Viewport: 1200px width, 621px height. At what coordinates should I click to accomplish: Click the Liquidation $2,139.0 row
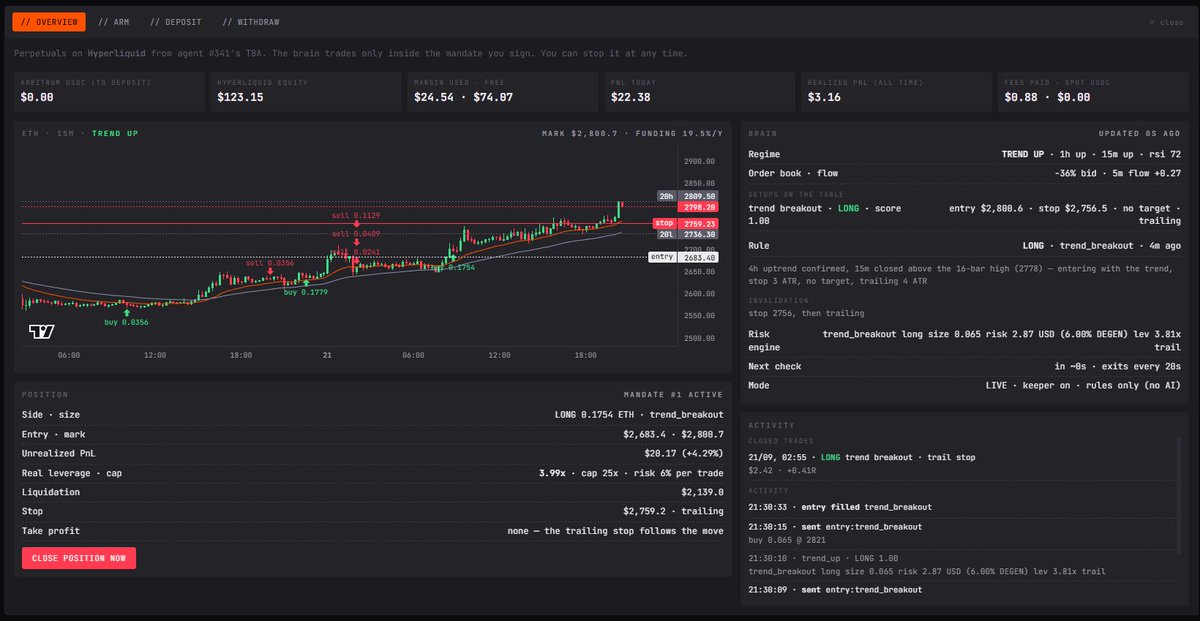tap(372, 492)
